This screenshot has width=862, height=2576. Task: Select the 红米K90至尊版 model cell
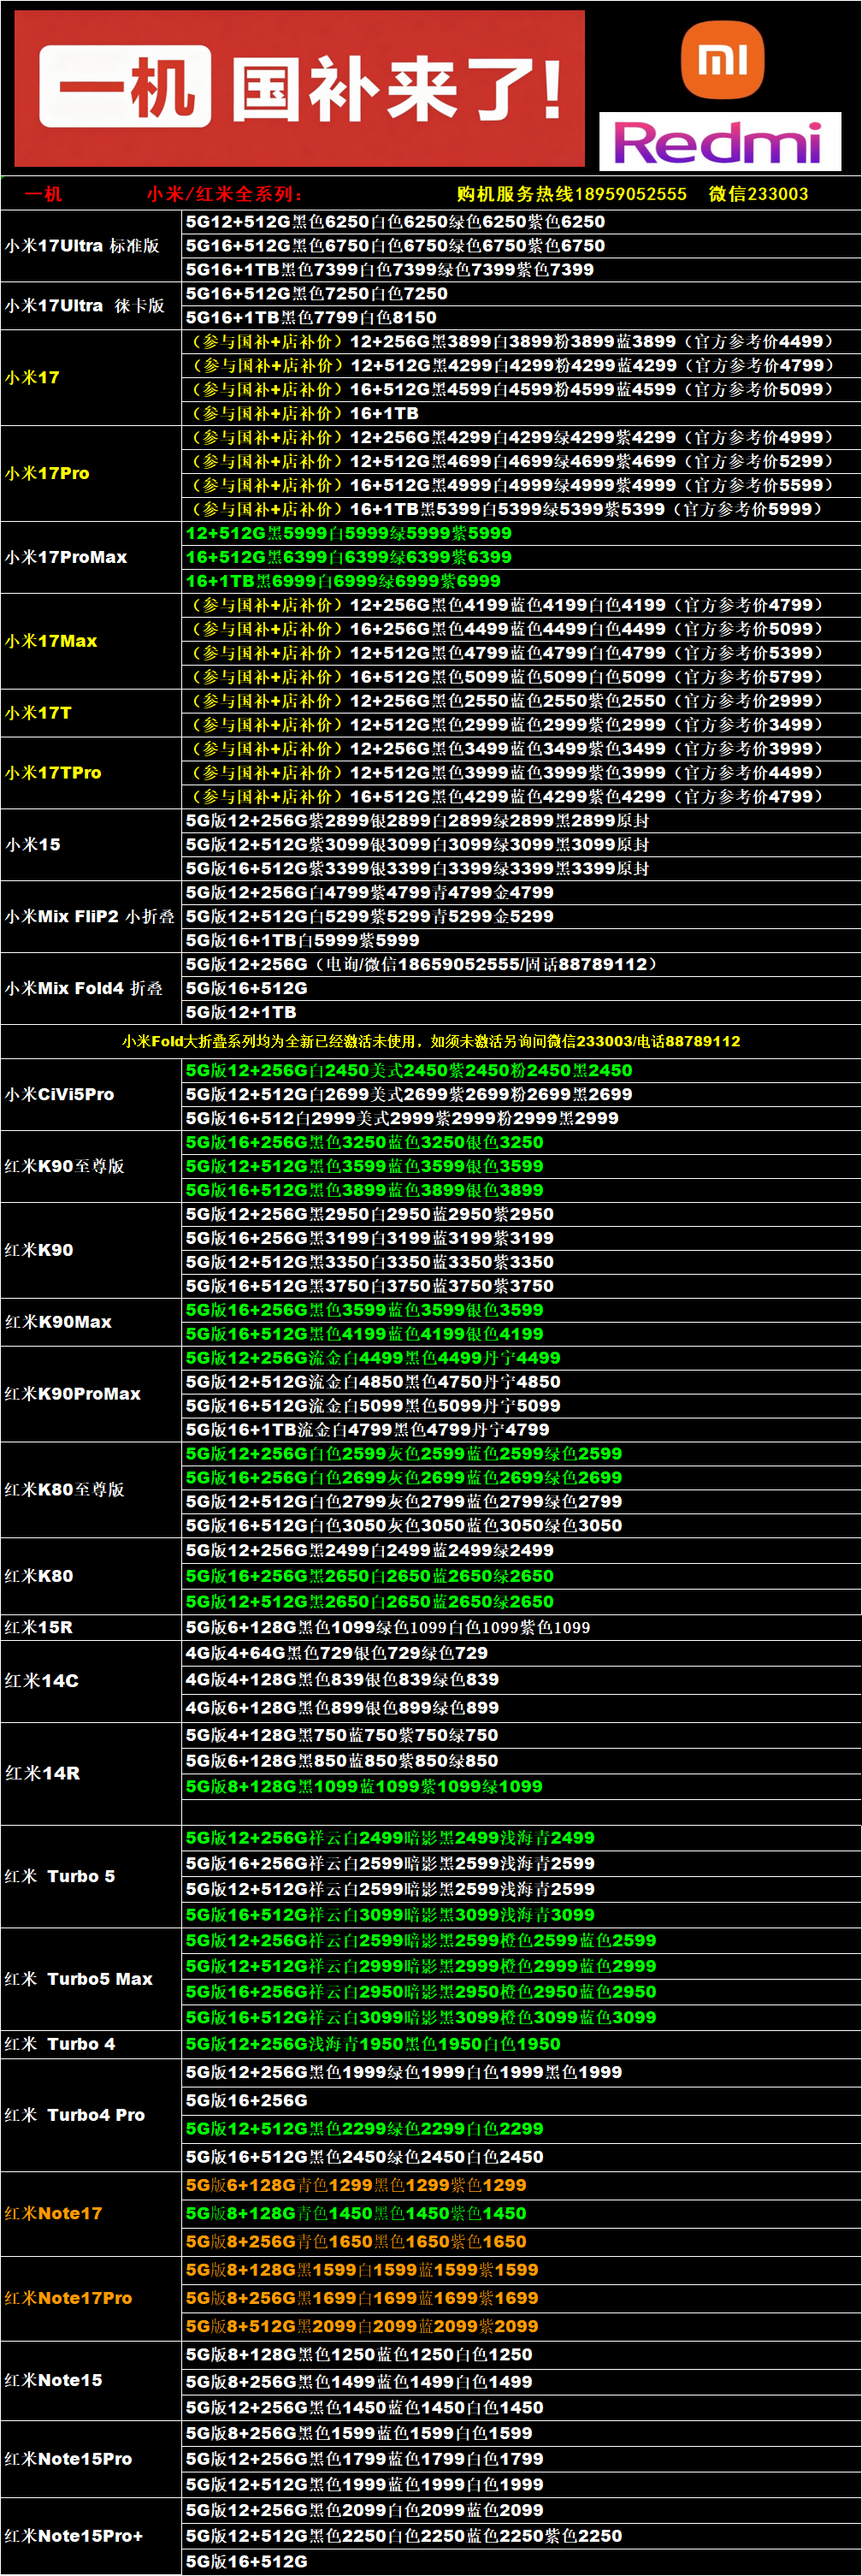tap(91, 1168)
